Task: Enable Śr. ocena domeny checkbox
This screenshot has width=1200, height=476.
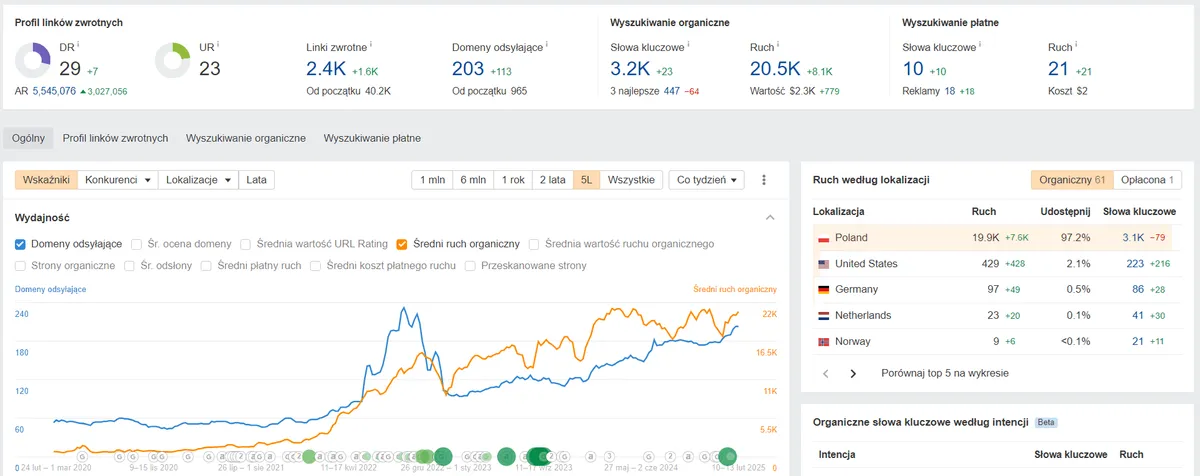Action: point(137,244)
